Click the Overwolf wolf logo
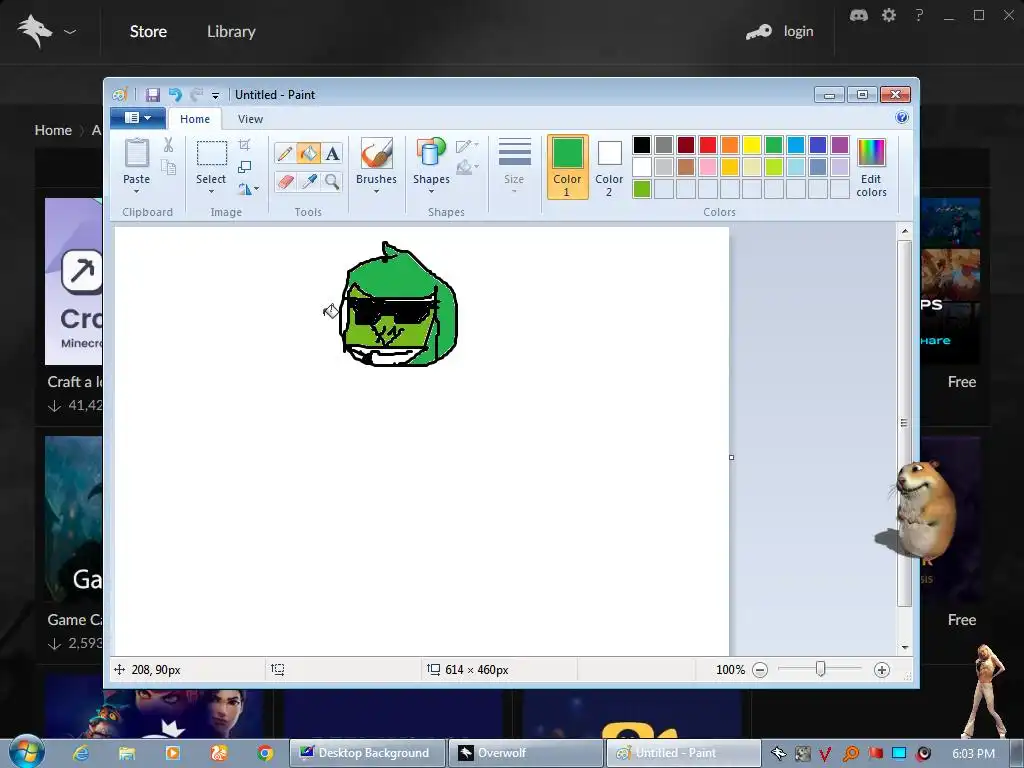1024x768 pixels. pyautogui.click(x=35, y=31)
